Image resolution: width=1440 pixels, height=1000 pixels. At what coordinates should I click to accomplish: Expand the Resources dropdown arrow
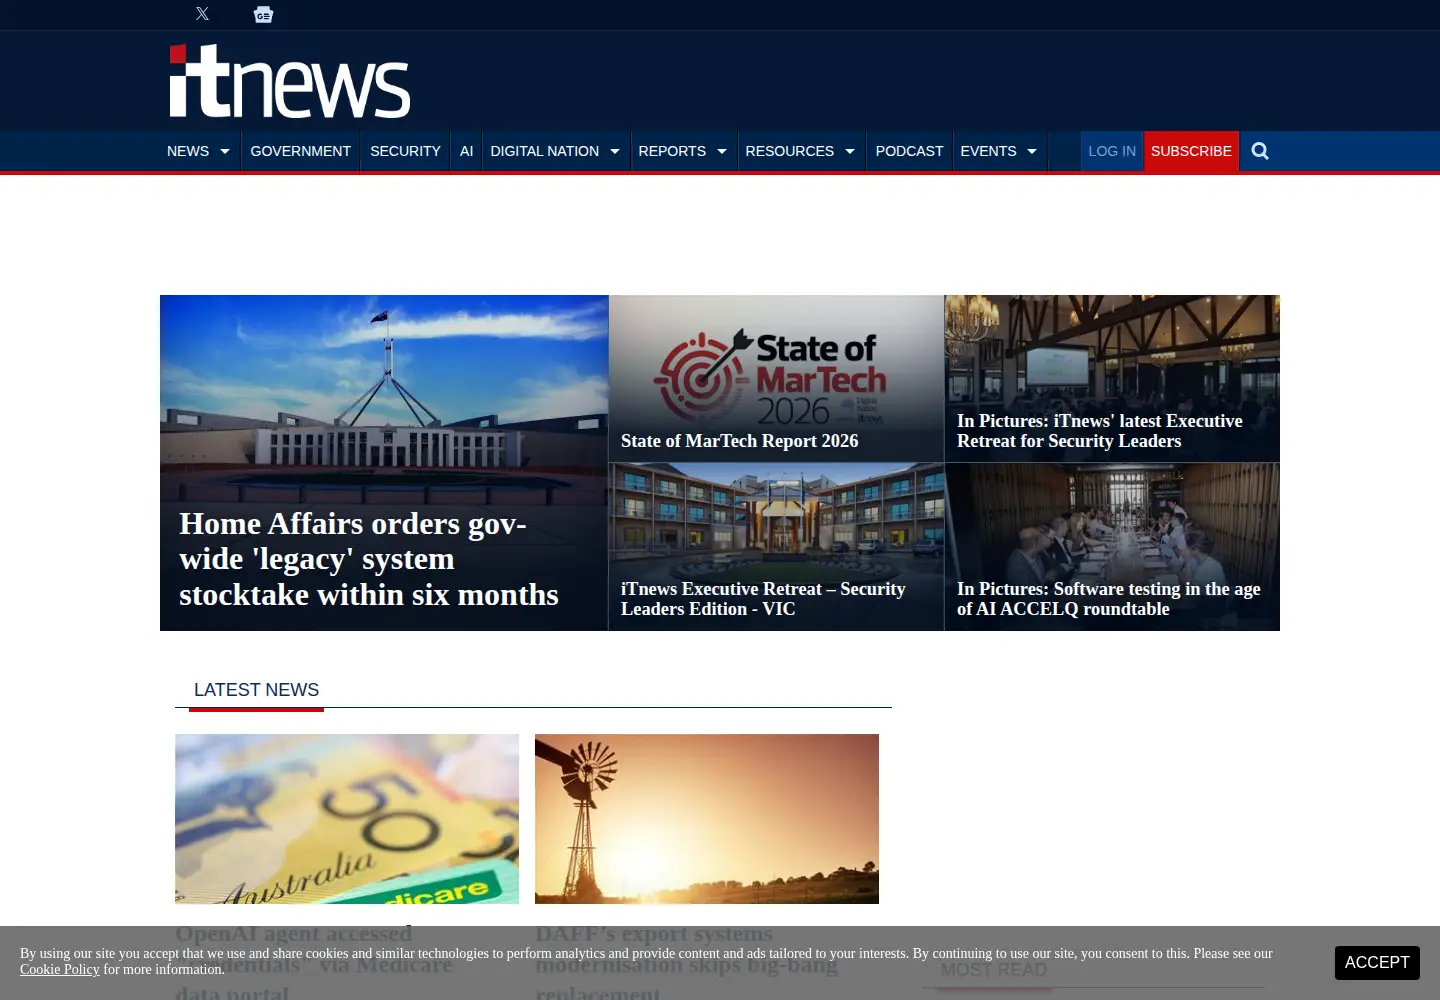tap(850, 152)
